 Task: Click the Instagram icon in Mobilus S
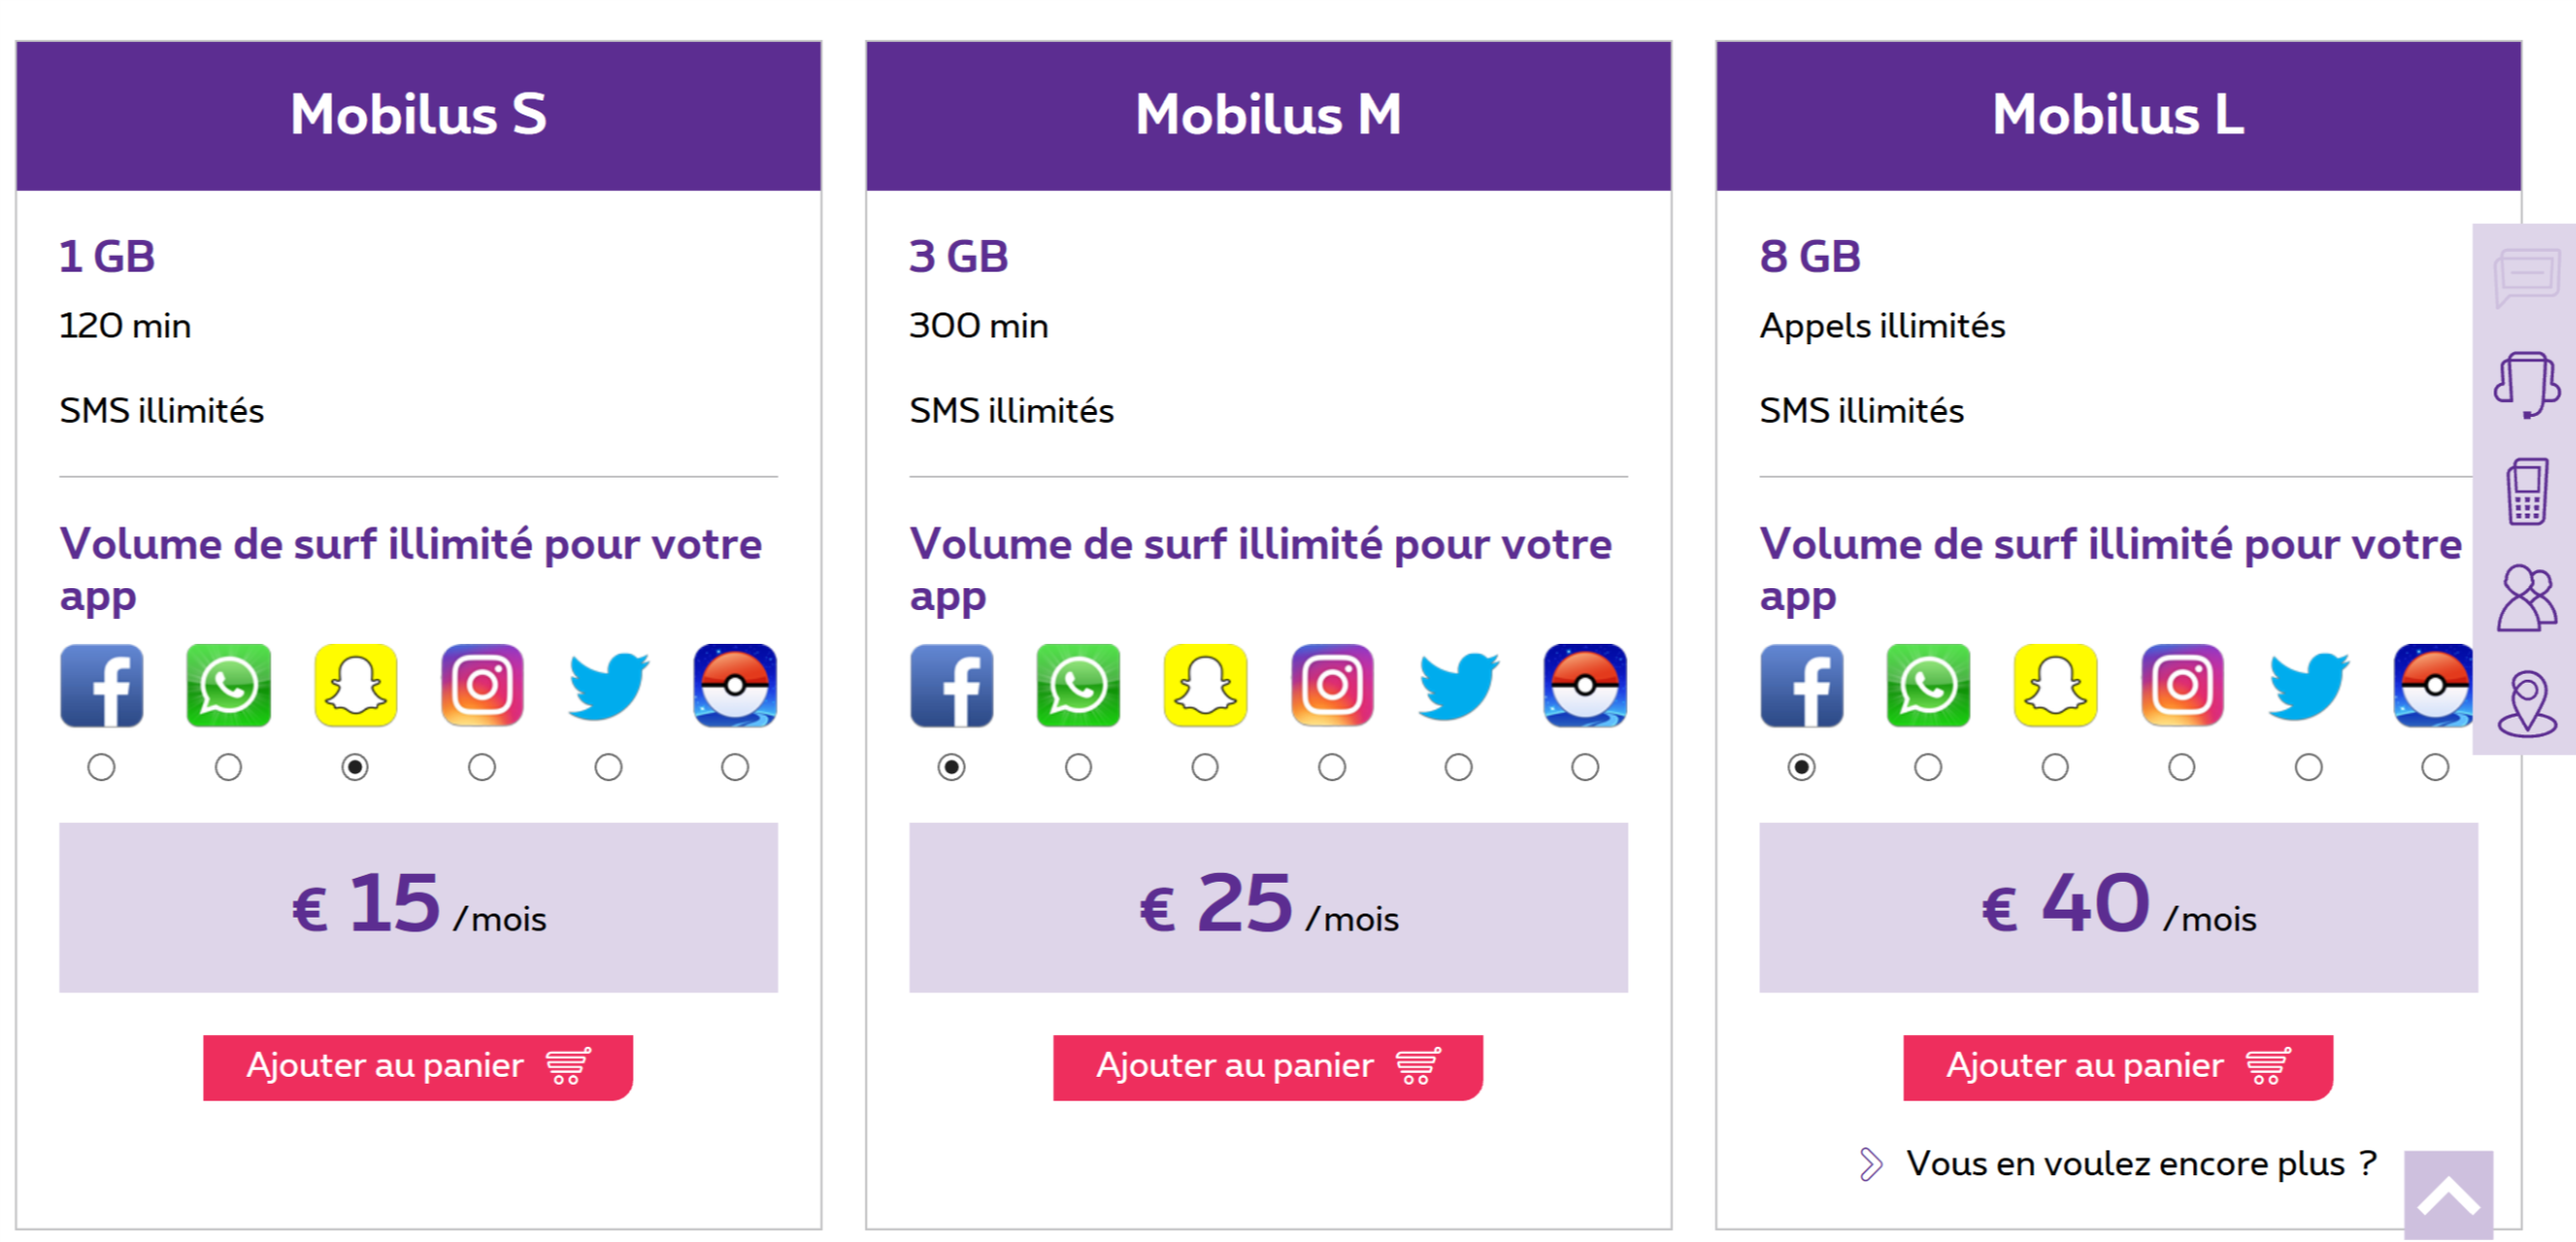click(482, 685)
